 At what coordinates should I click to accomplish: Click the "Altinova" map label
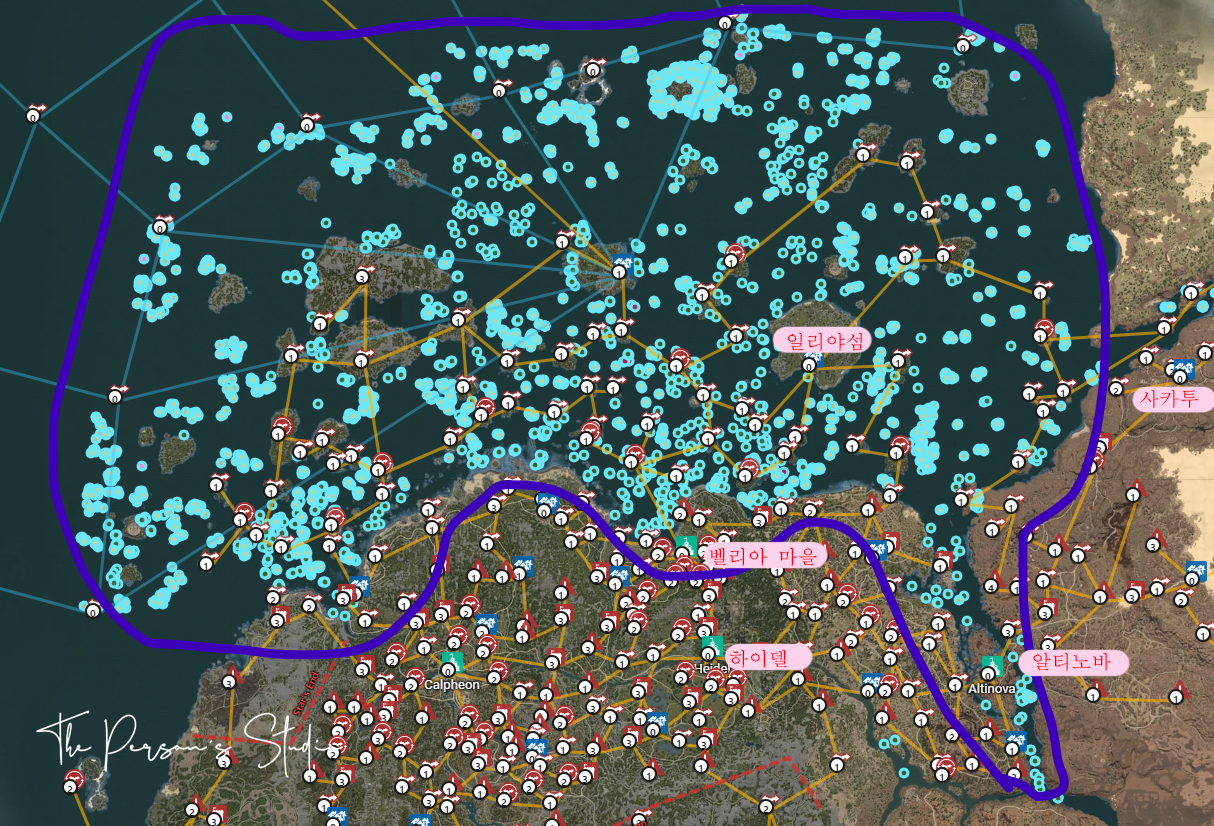coord(992,688)
